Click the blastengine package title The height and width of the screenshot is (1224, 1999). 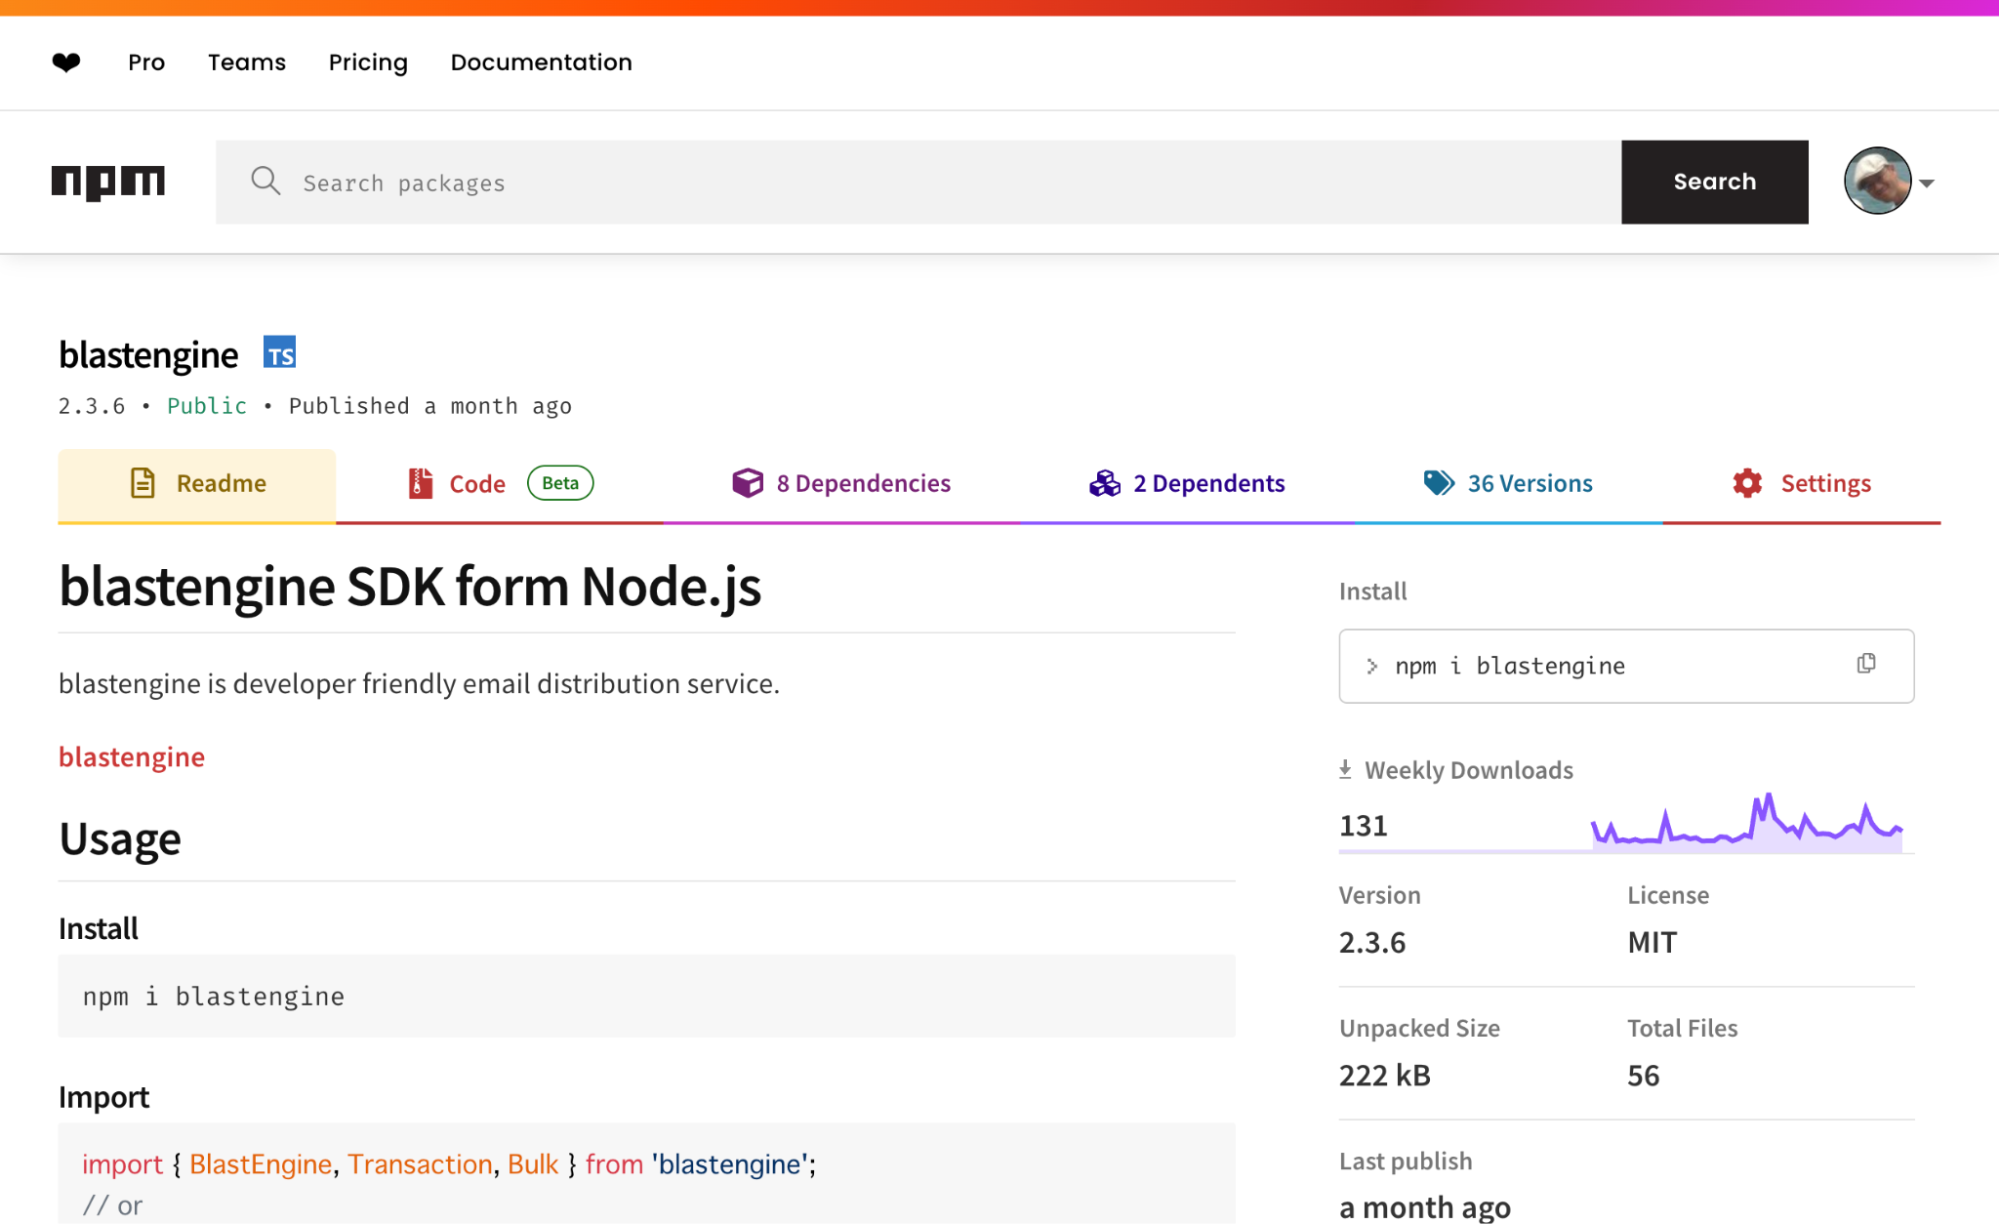pyautogui.click(x=148, y=355)
